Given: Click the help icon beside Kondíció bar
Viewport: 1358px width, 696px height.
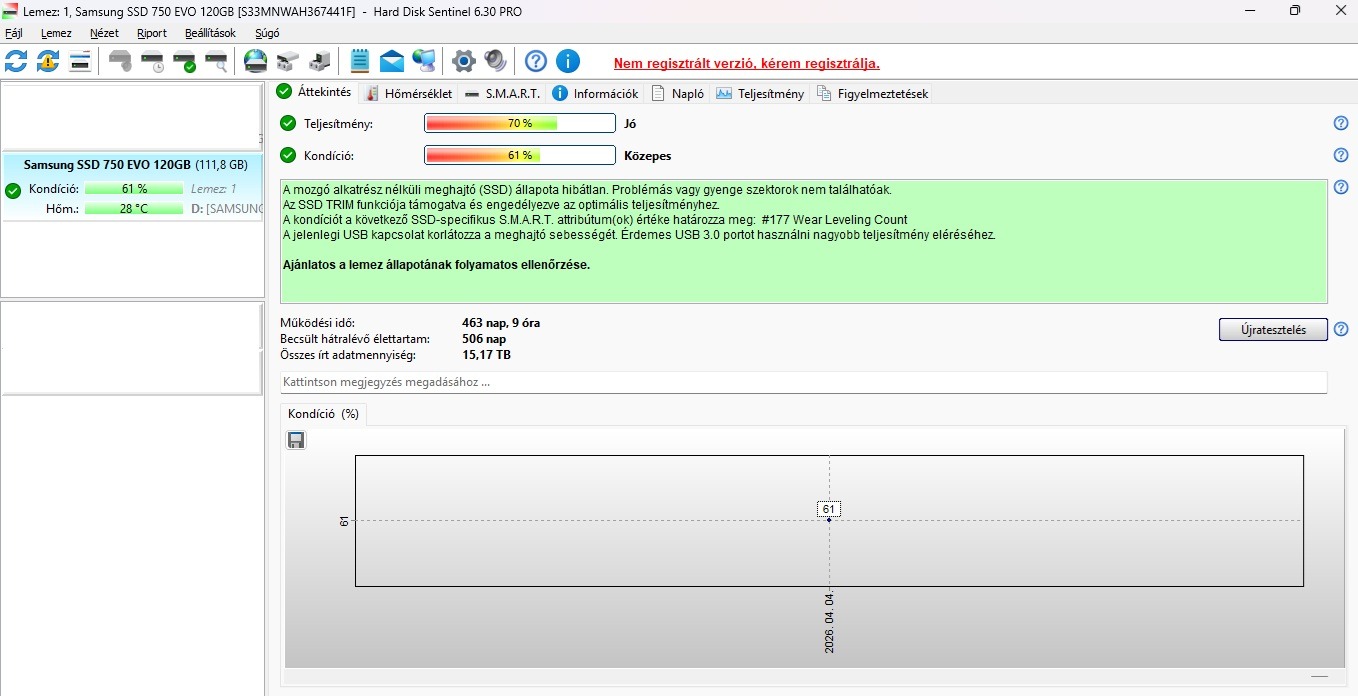Looking at the screenshot, I should [1341, 155].
